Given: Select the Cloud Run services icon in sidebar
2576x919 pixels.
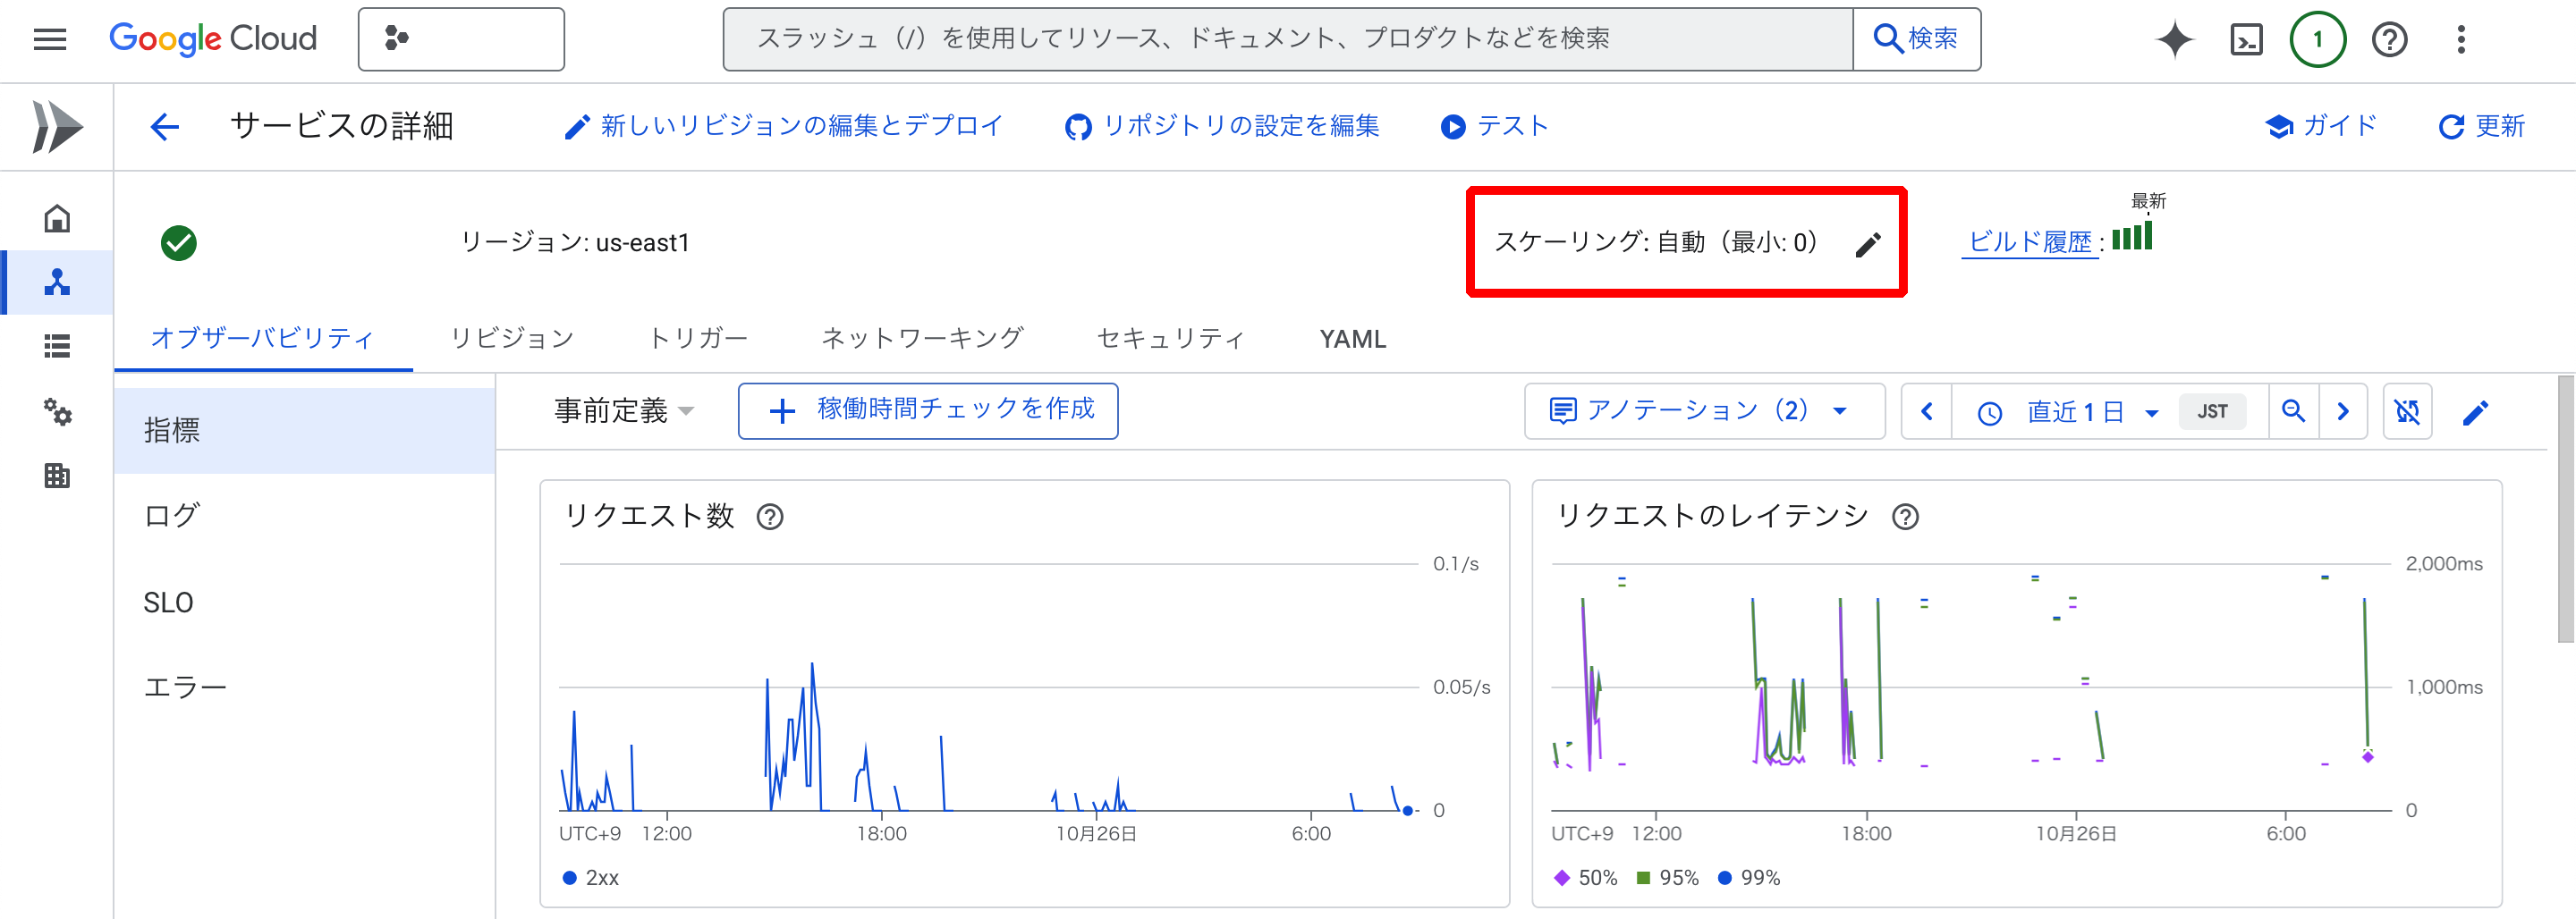Looking at the screenshot, I should coord(57,282).
